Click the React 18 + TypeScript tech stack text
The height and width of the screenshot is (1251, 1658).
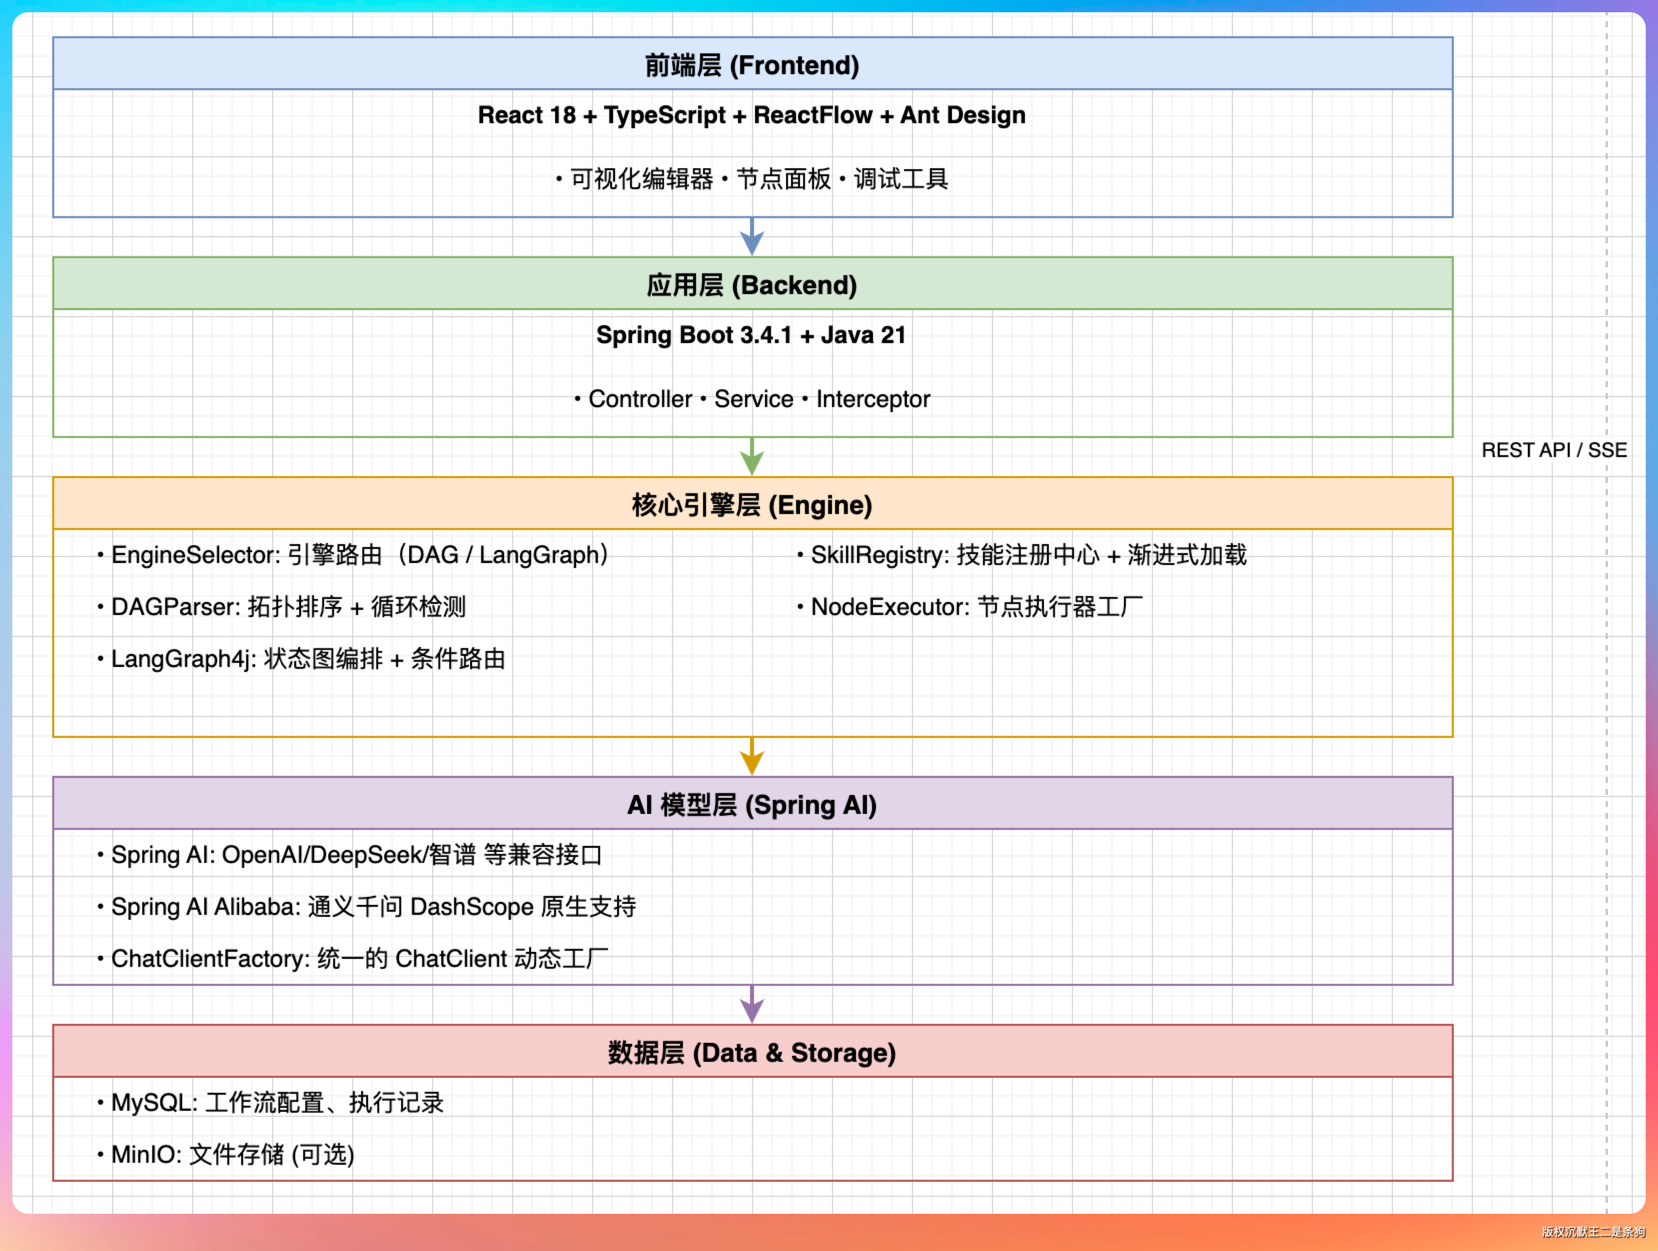(x=752, y=115)
